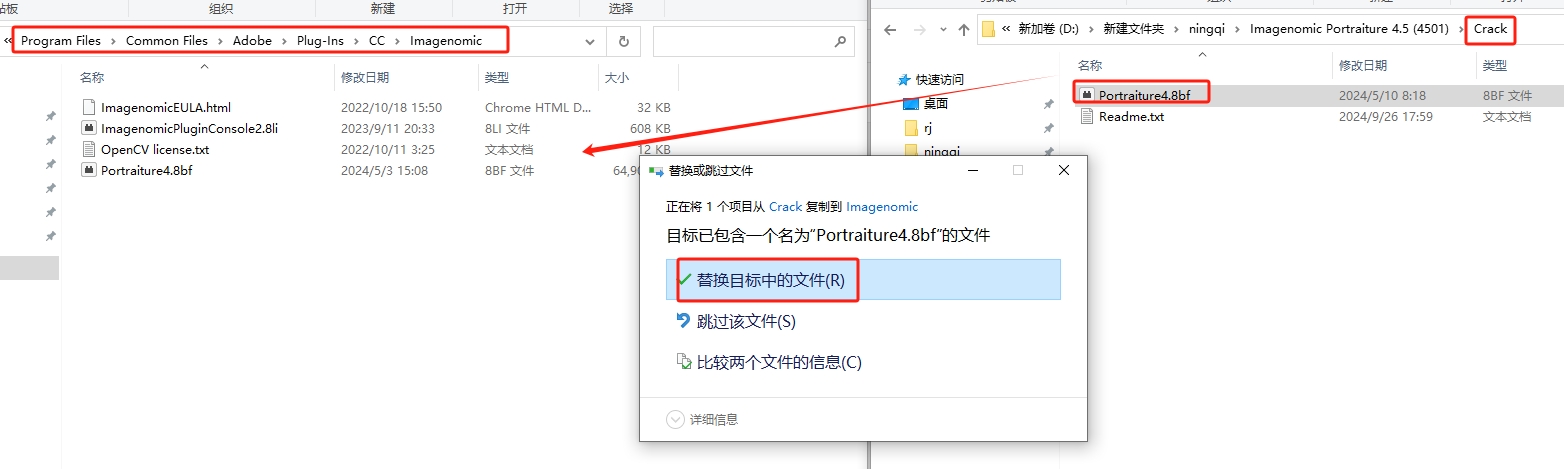The height and width of the screenshot is (469, 1564).
Task: Click folder icon in right window address bar
Action: (989, 29)
